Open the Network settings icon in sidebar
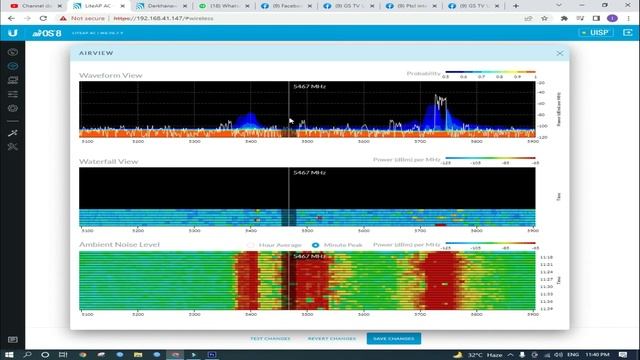 13,80
